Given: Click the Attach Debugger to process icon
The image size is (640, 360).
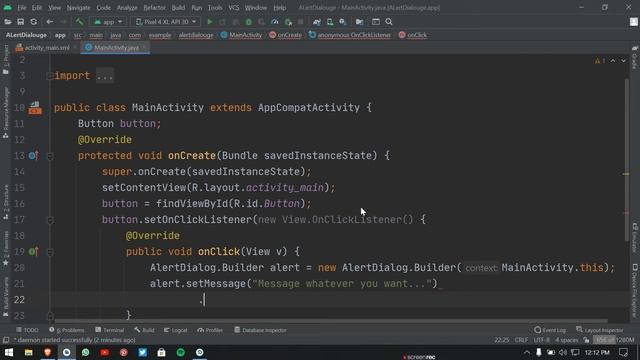Looking at the screenshot, I should tap(288, 22).
